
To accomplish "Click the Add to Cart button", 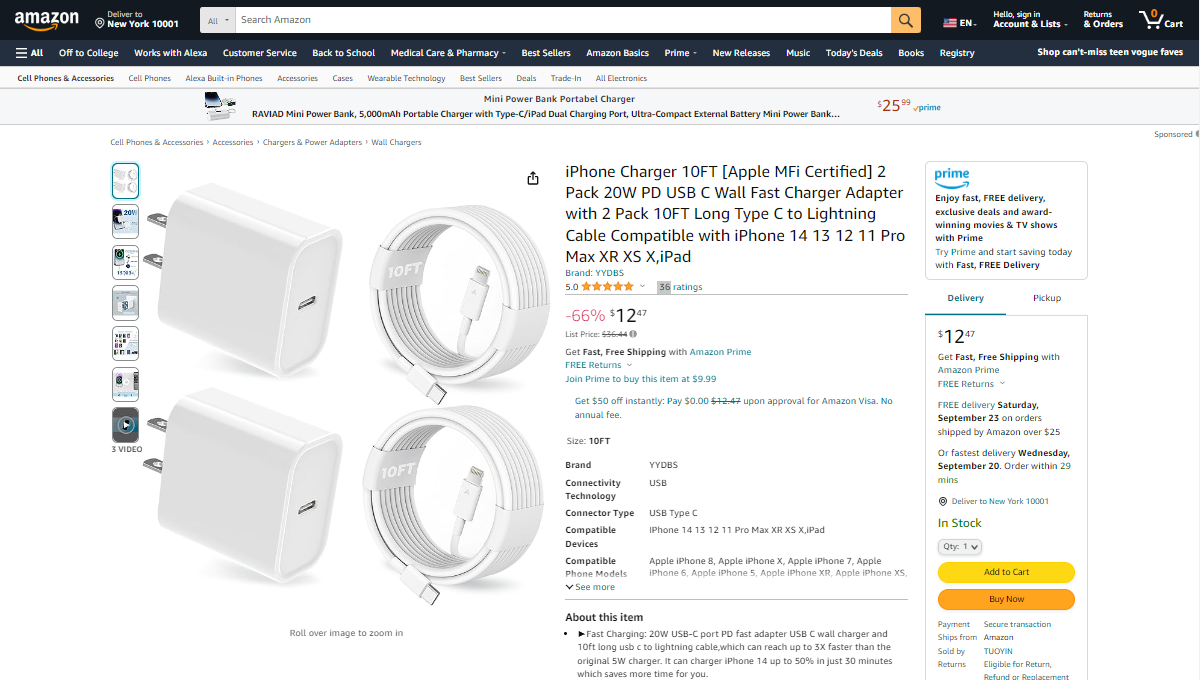I will [1006, 572].
